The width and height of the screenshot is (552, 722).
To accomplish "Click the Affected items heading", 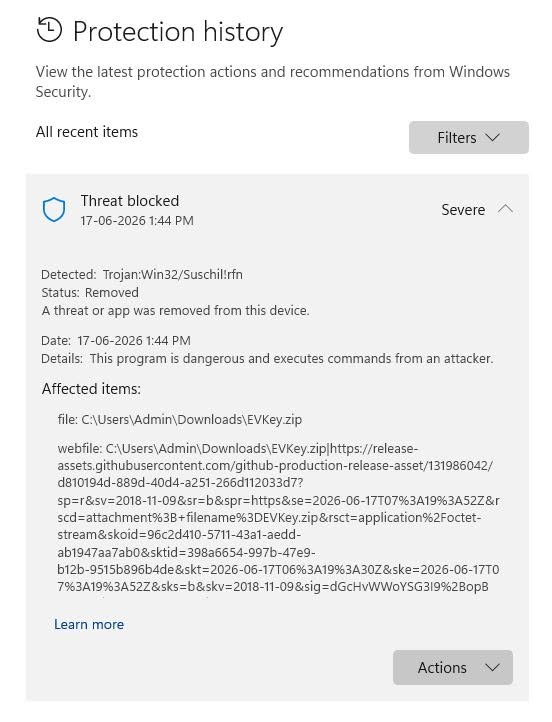I will pos(91,389).
